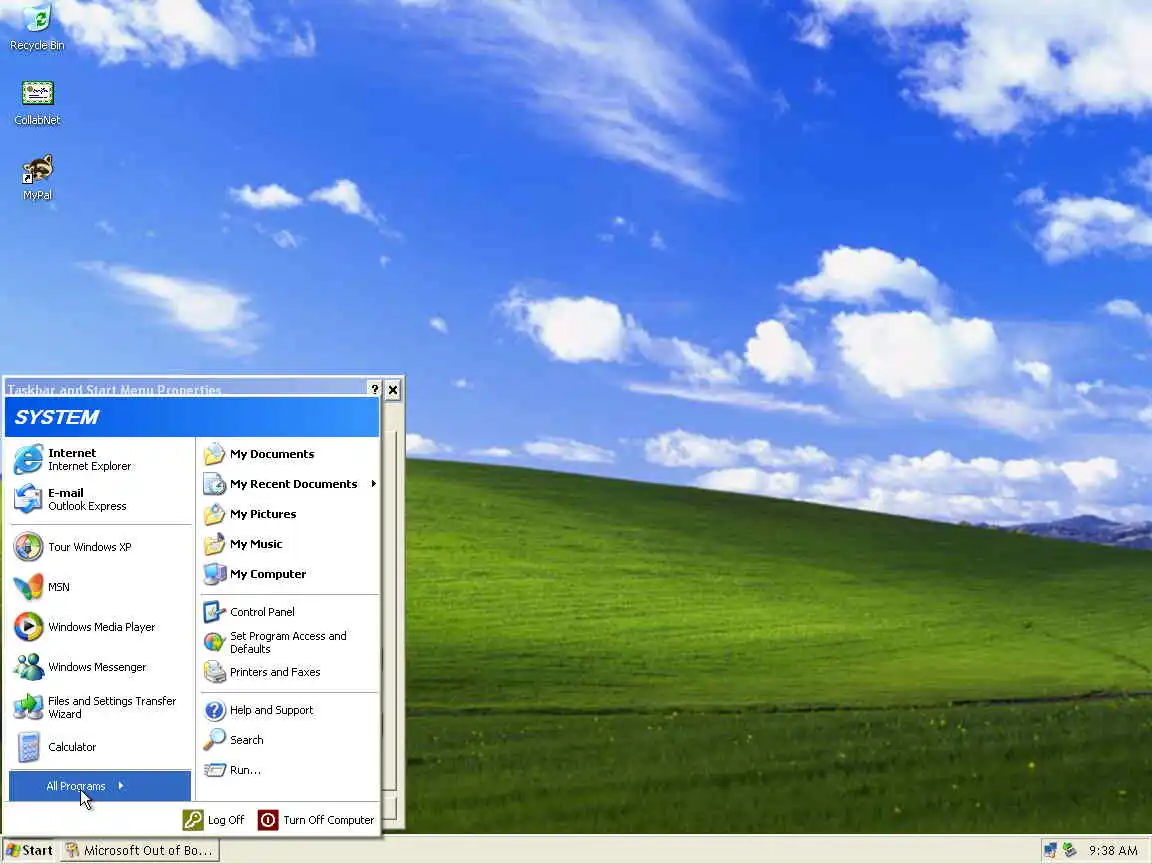Select the MyPal desktop shortcut

click(37, 177)
